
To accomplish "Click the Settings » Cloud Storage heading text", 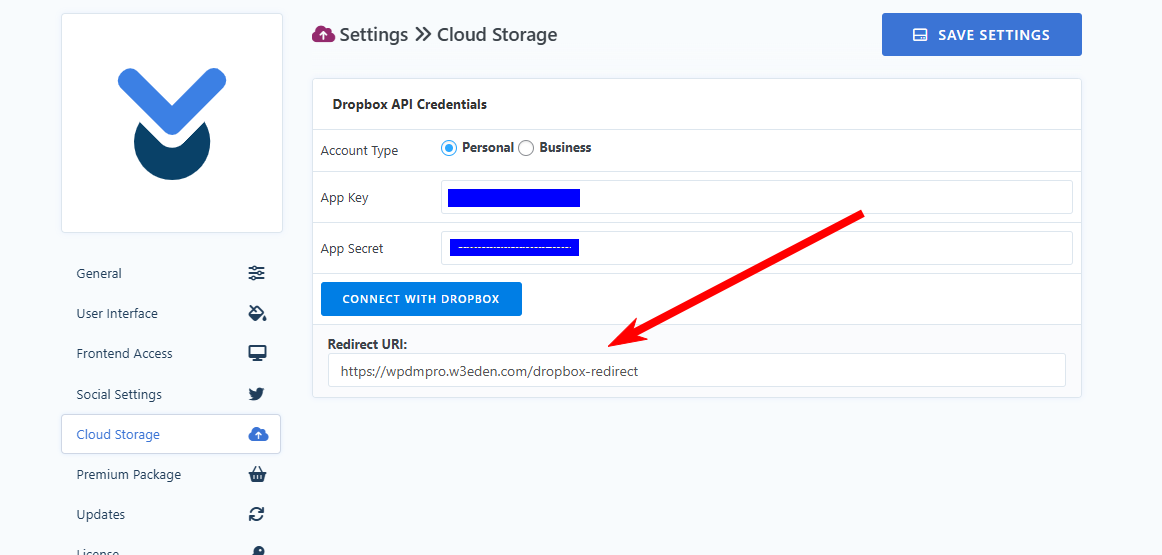I will pyautogui.click(x=448, y=35).
